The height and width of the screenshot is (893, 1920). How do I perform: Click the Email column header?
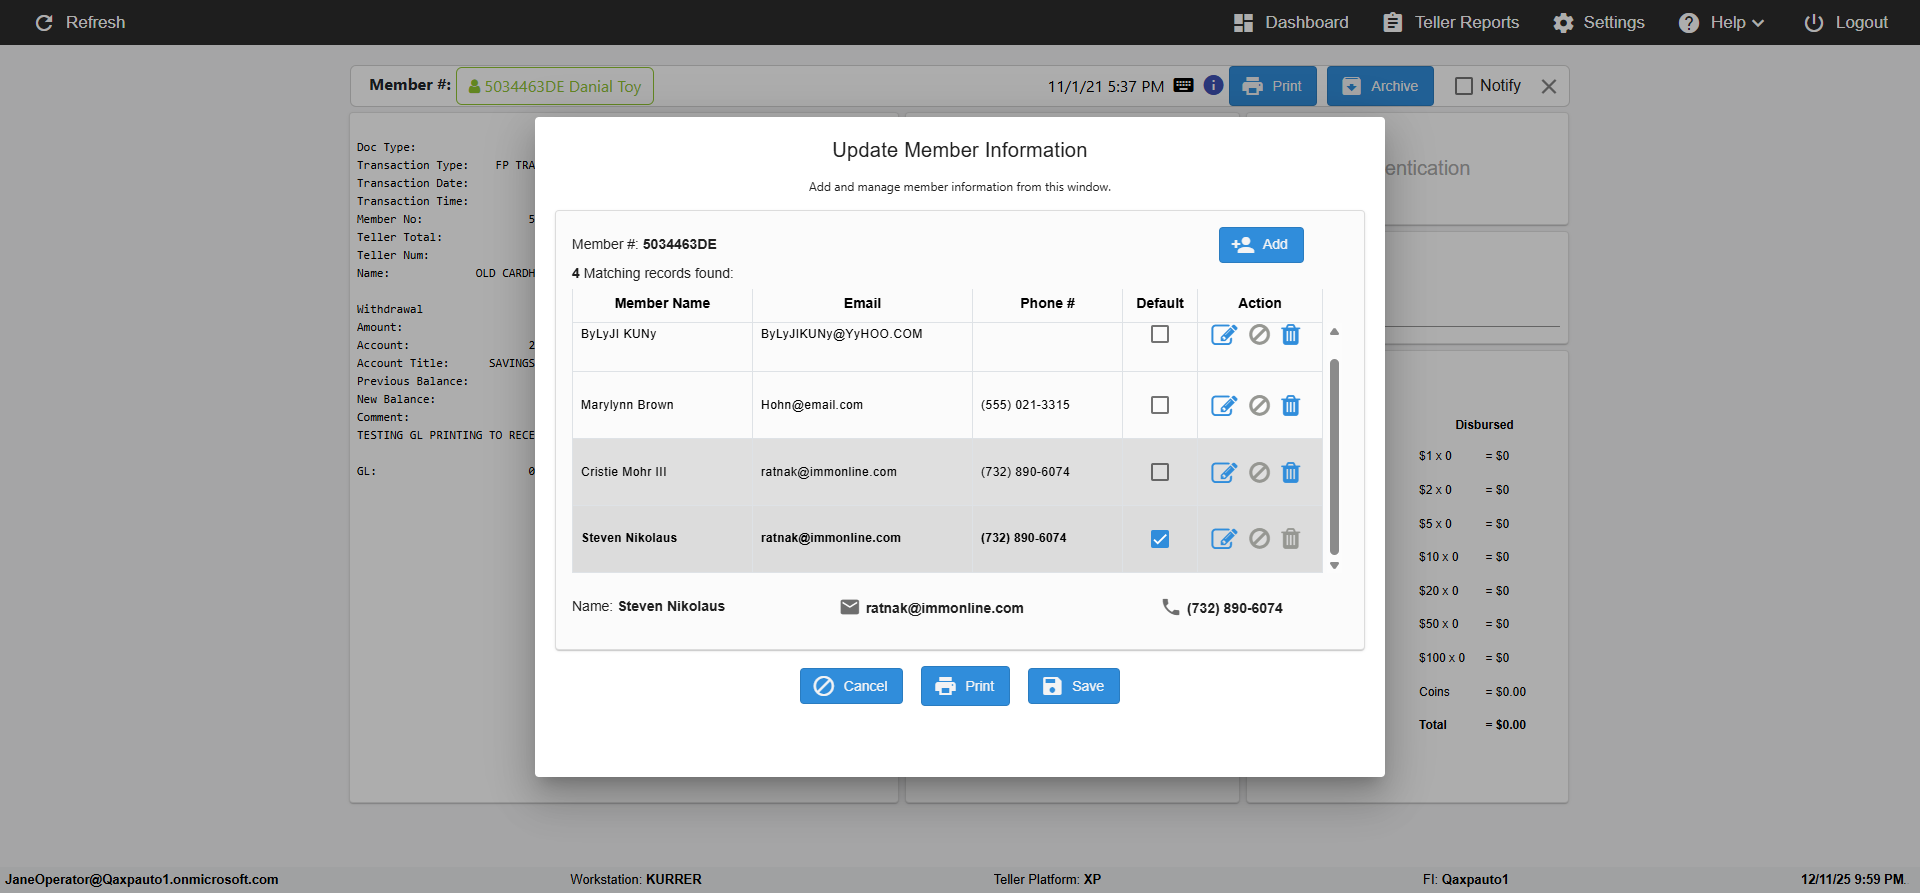pyautogui.click(x=862, y=303)
